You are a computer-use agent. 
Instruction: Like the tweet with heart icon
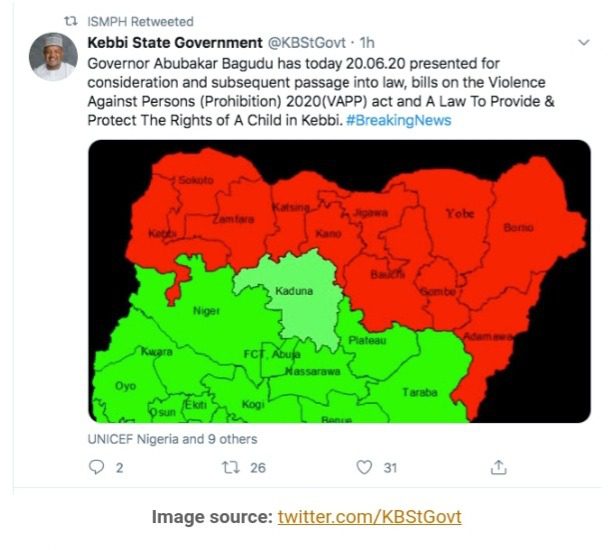point(365,467)
